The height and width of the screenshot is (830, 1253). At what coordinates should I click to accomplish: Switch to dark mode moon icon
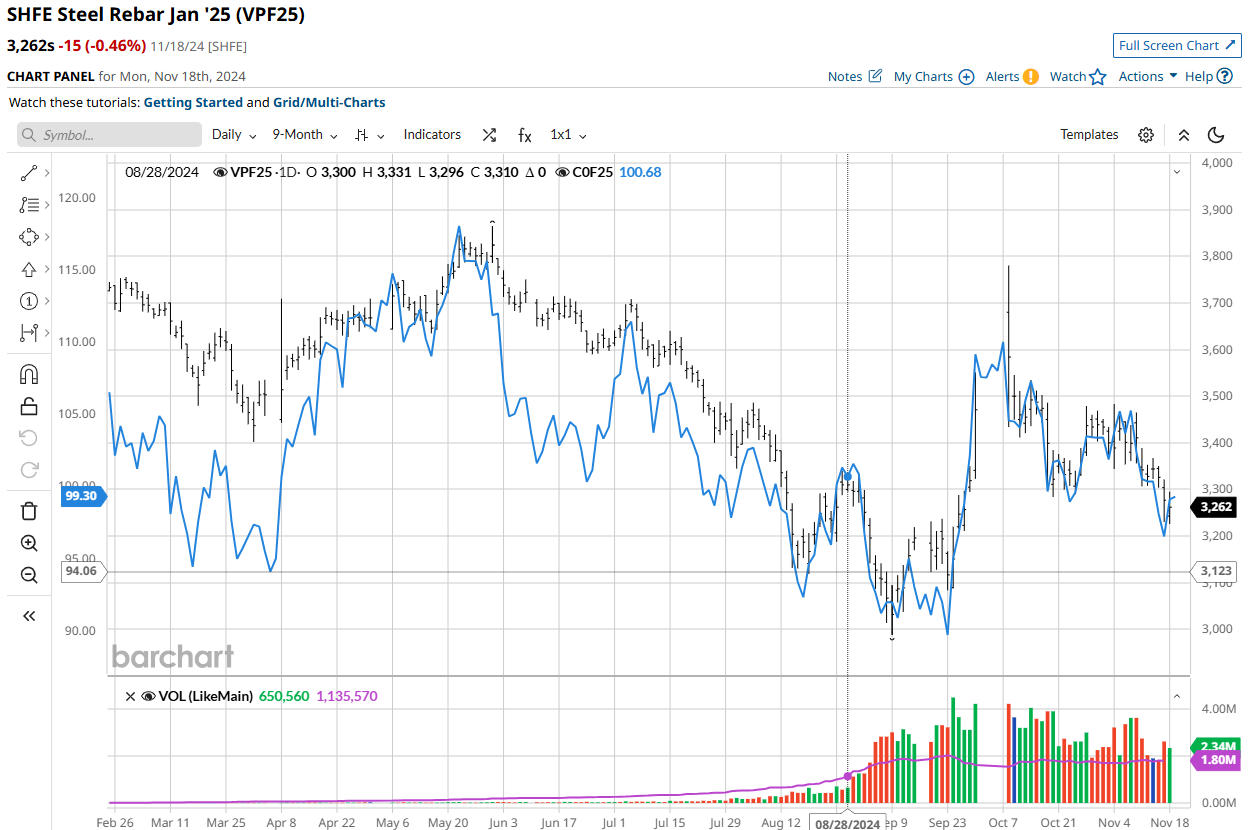1216,135
